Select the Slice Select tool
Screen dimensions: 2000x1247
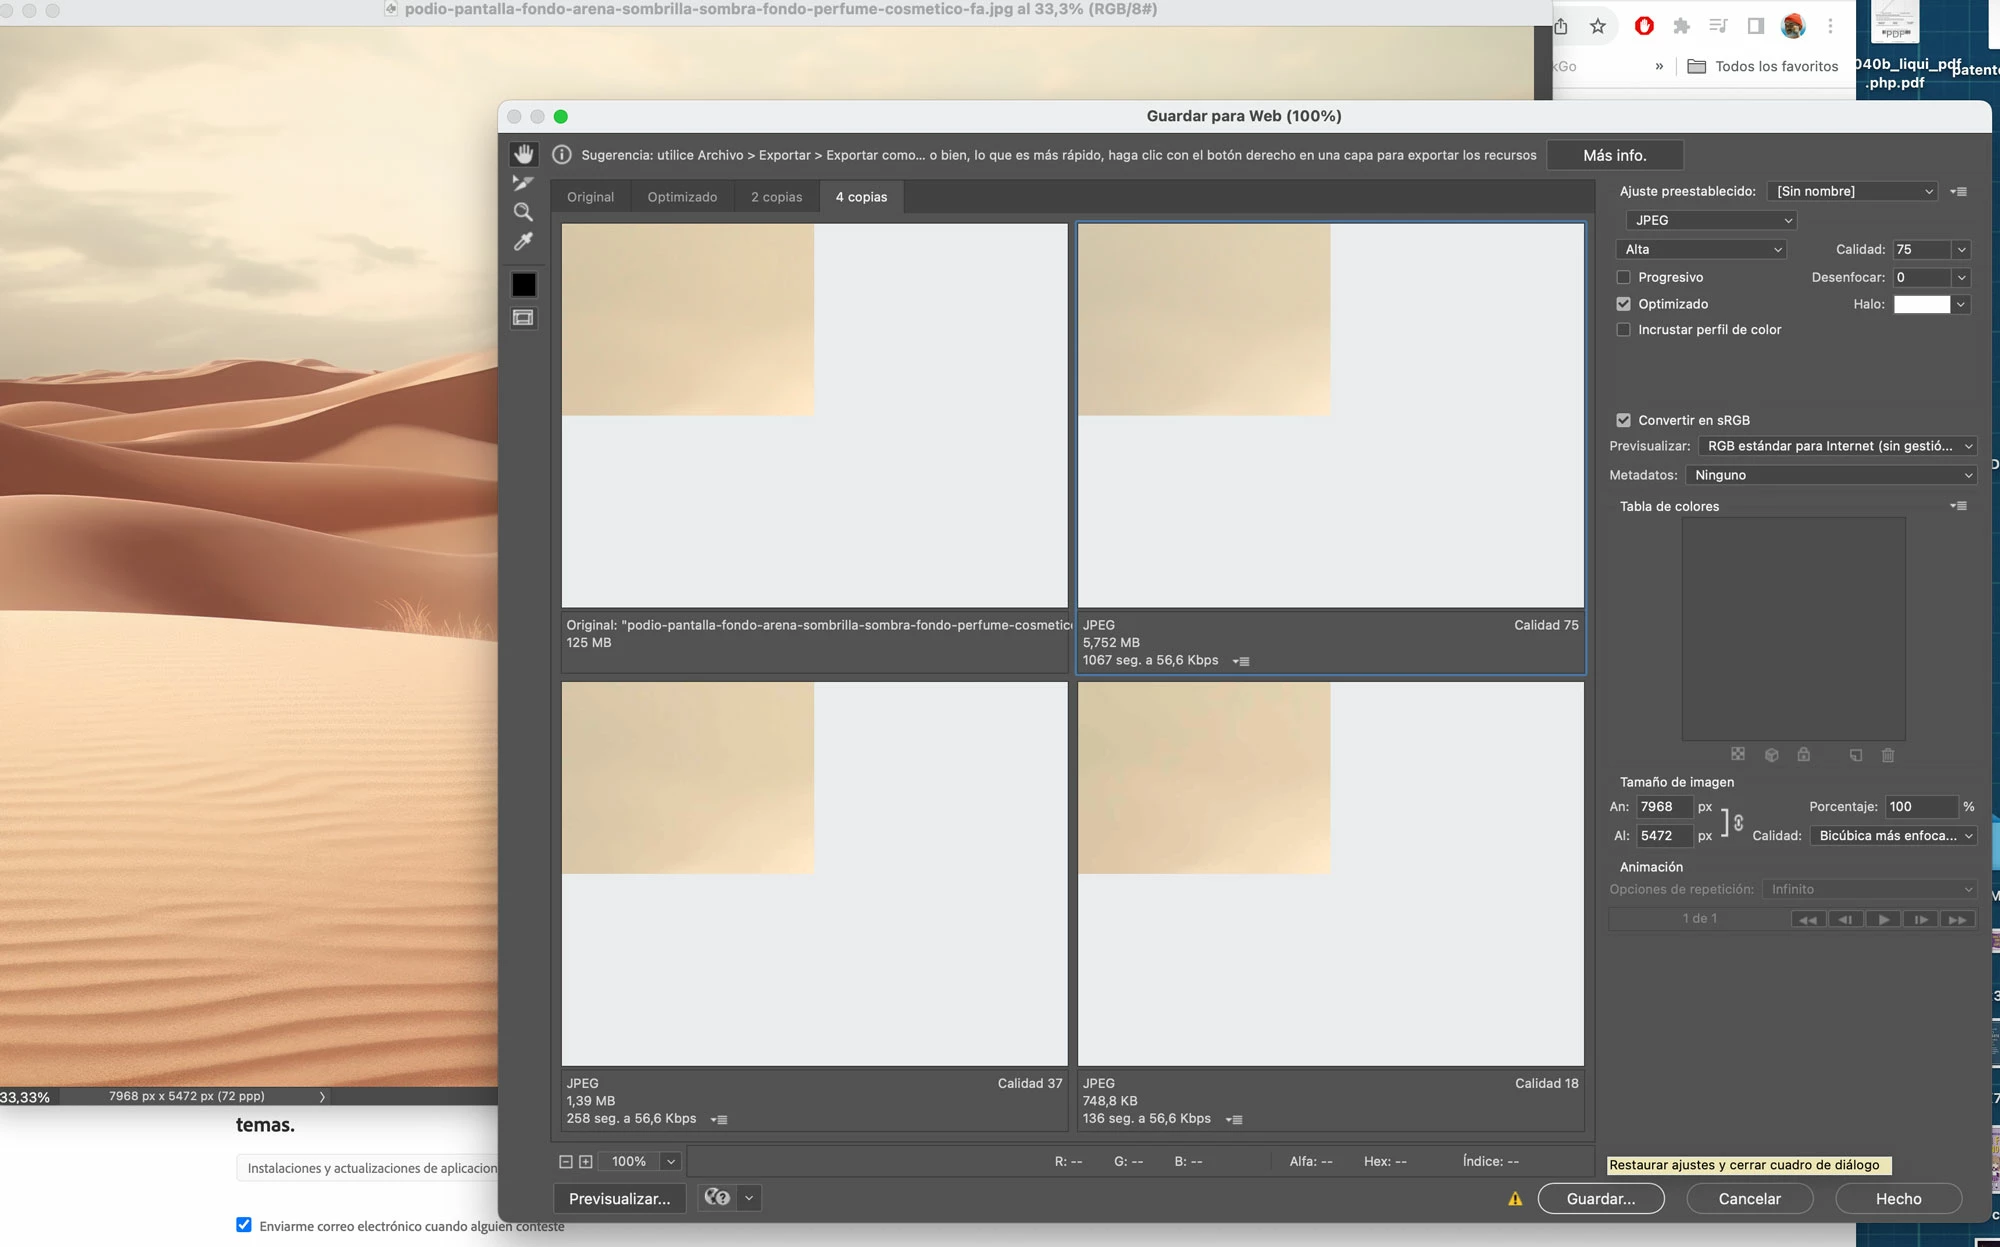(523, 183)
